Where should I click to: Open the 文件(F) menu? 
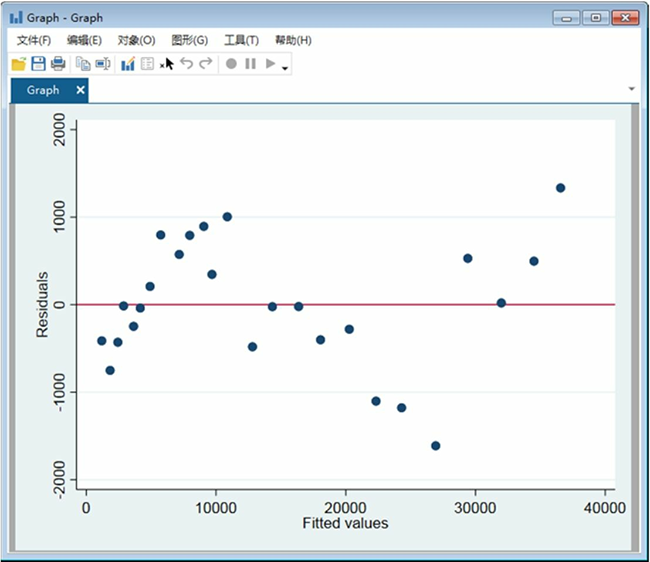(34, 40)
